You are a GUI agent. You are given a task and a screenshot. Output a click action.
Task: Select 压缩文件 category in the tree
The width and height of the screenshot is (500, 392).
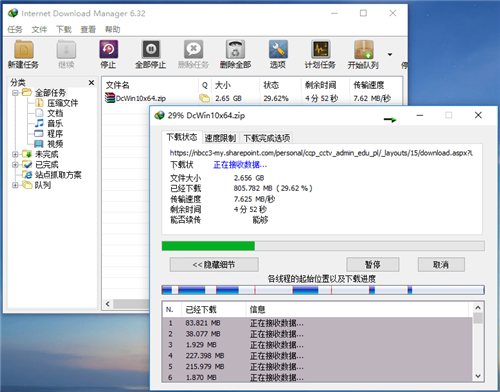pos(62,103)
